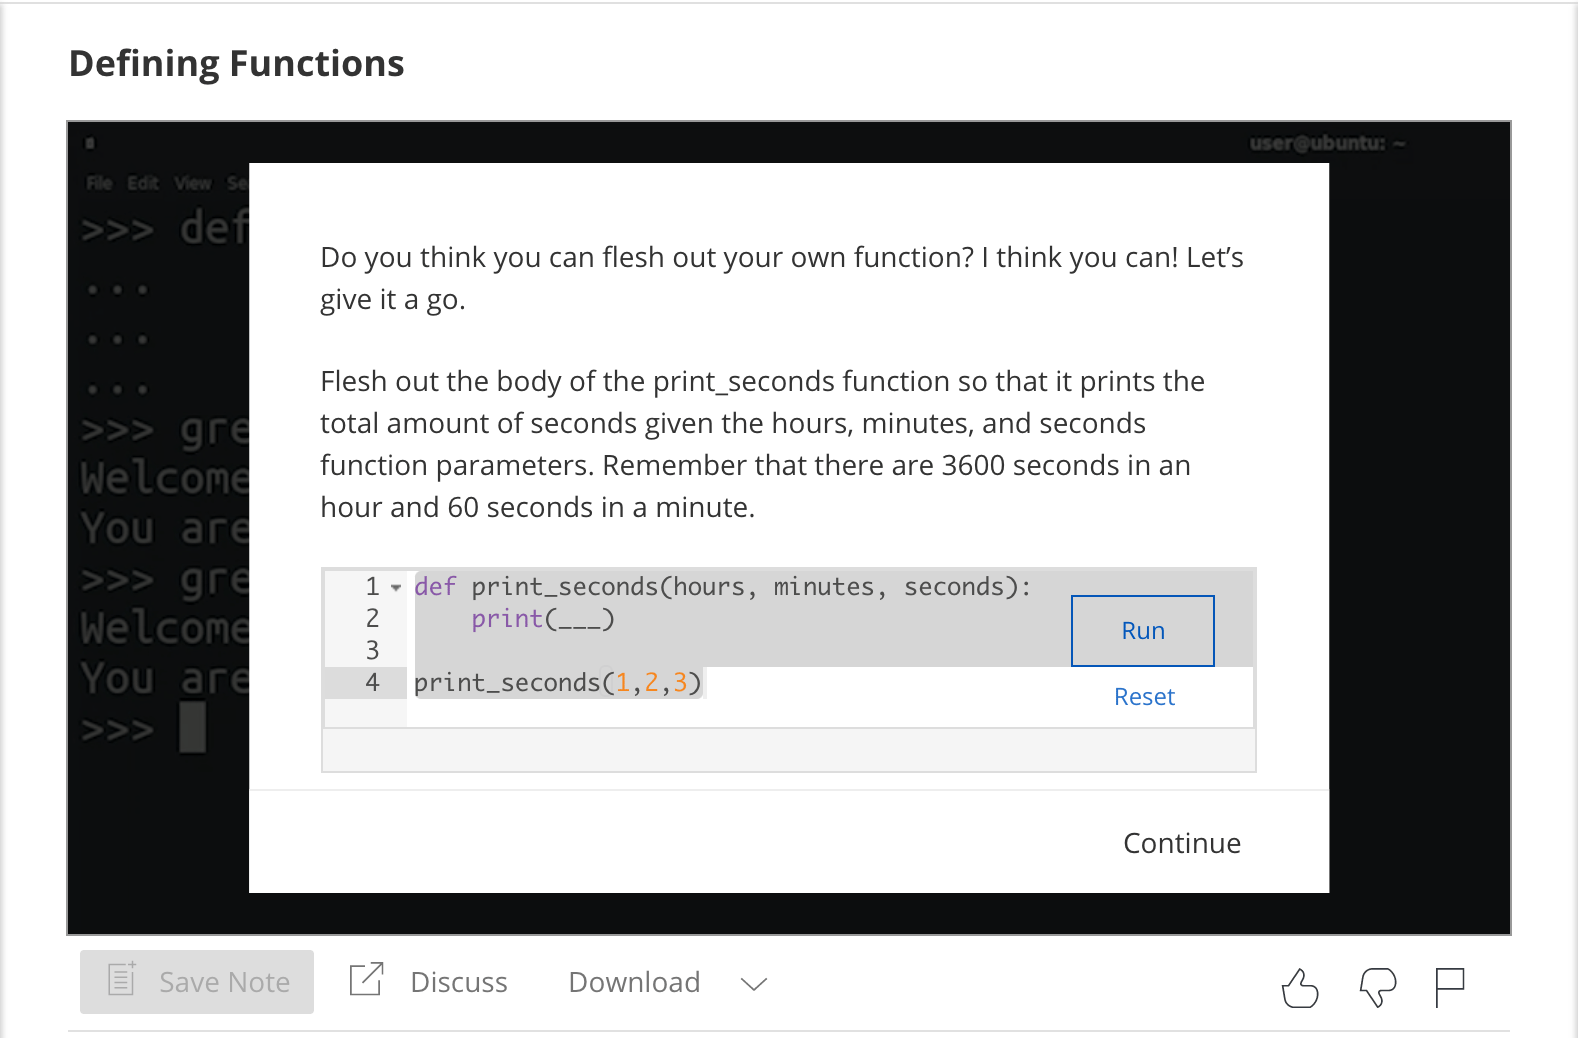Expand the Download dropdown chevron
The height and width of the screenshot is (1038, 1578).
coord(754,984)
